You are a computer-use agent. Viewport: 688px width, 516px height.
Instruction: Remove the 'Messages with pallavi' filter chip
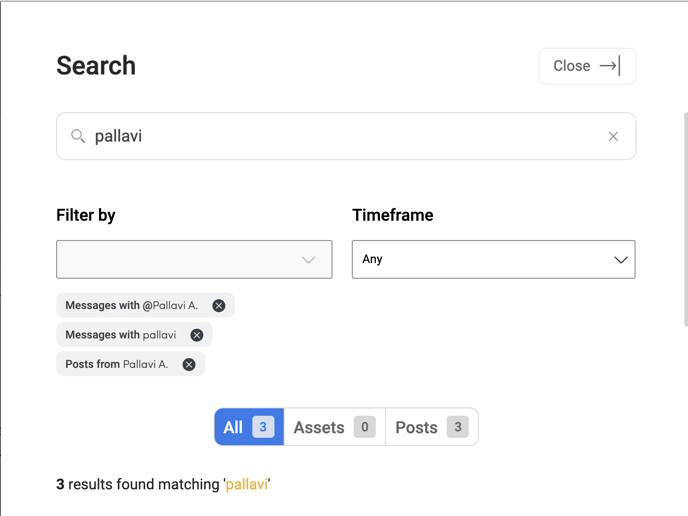coord(197,335)
